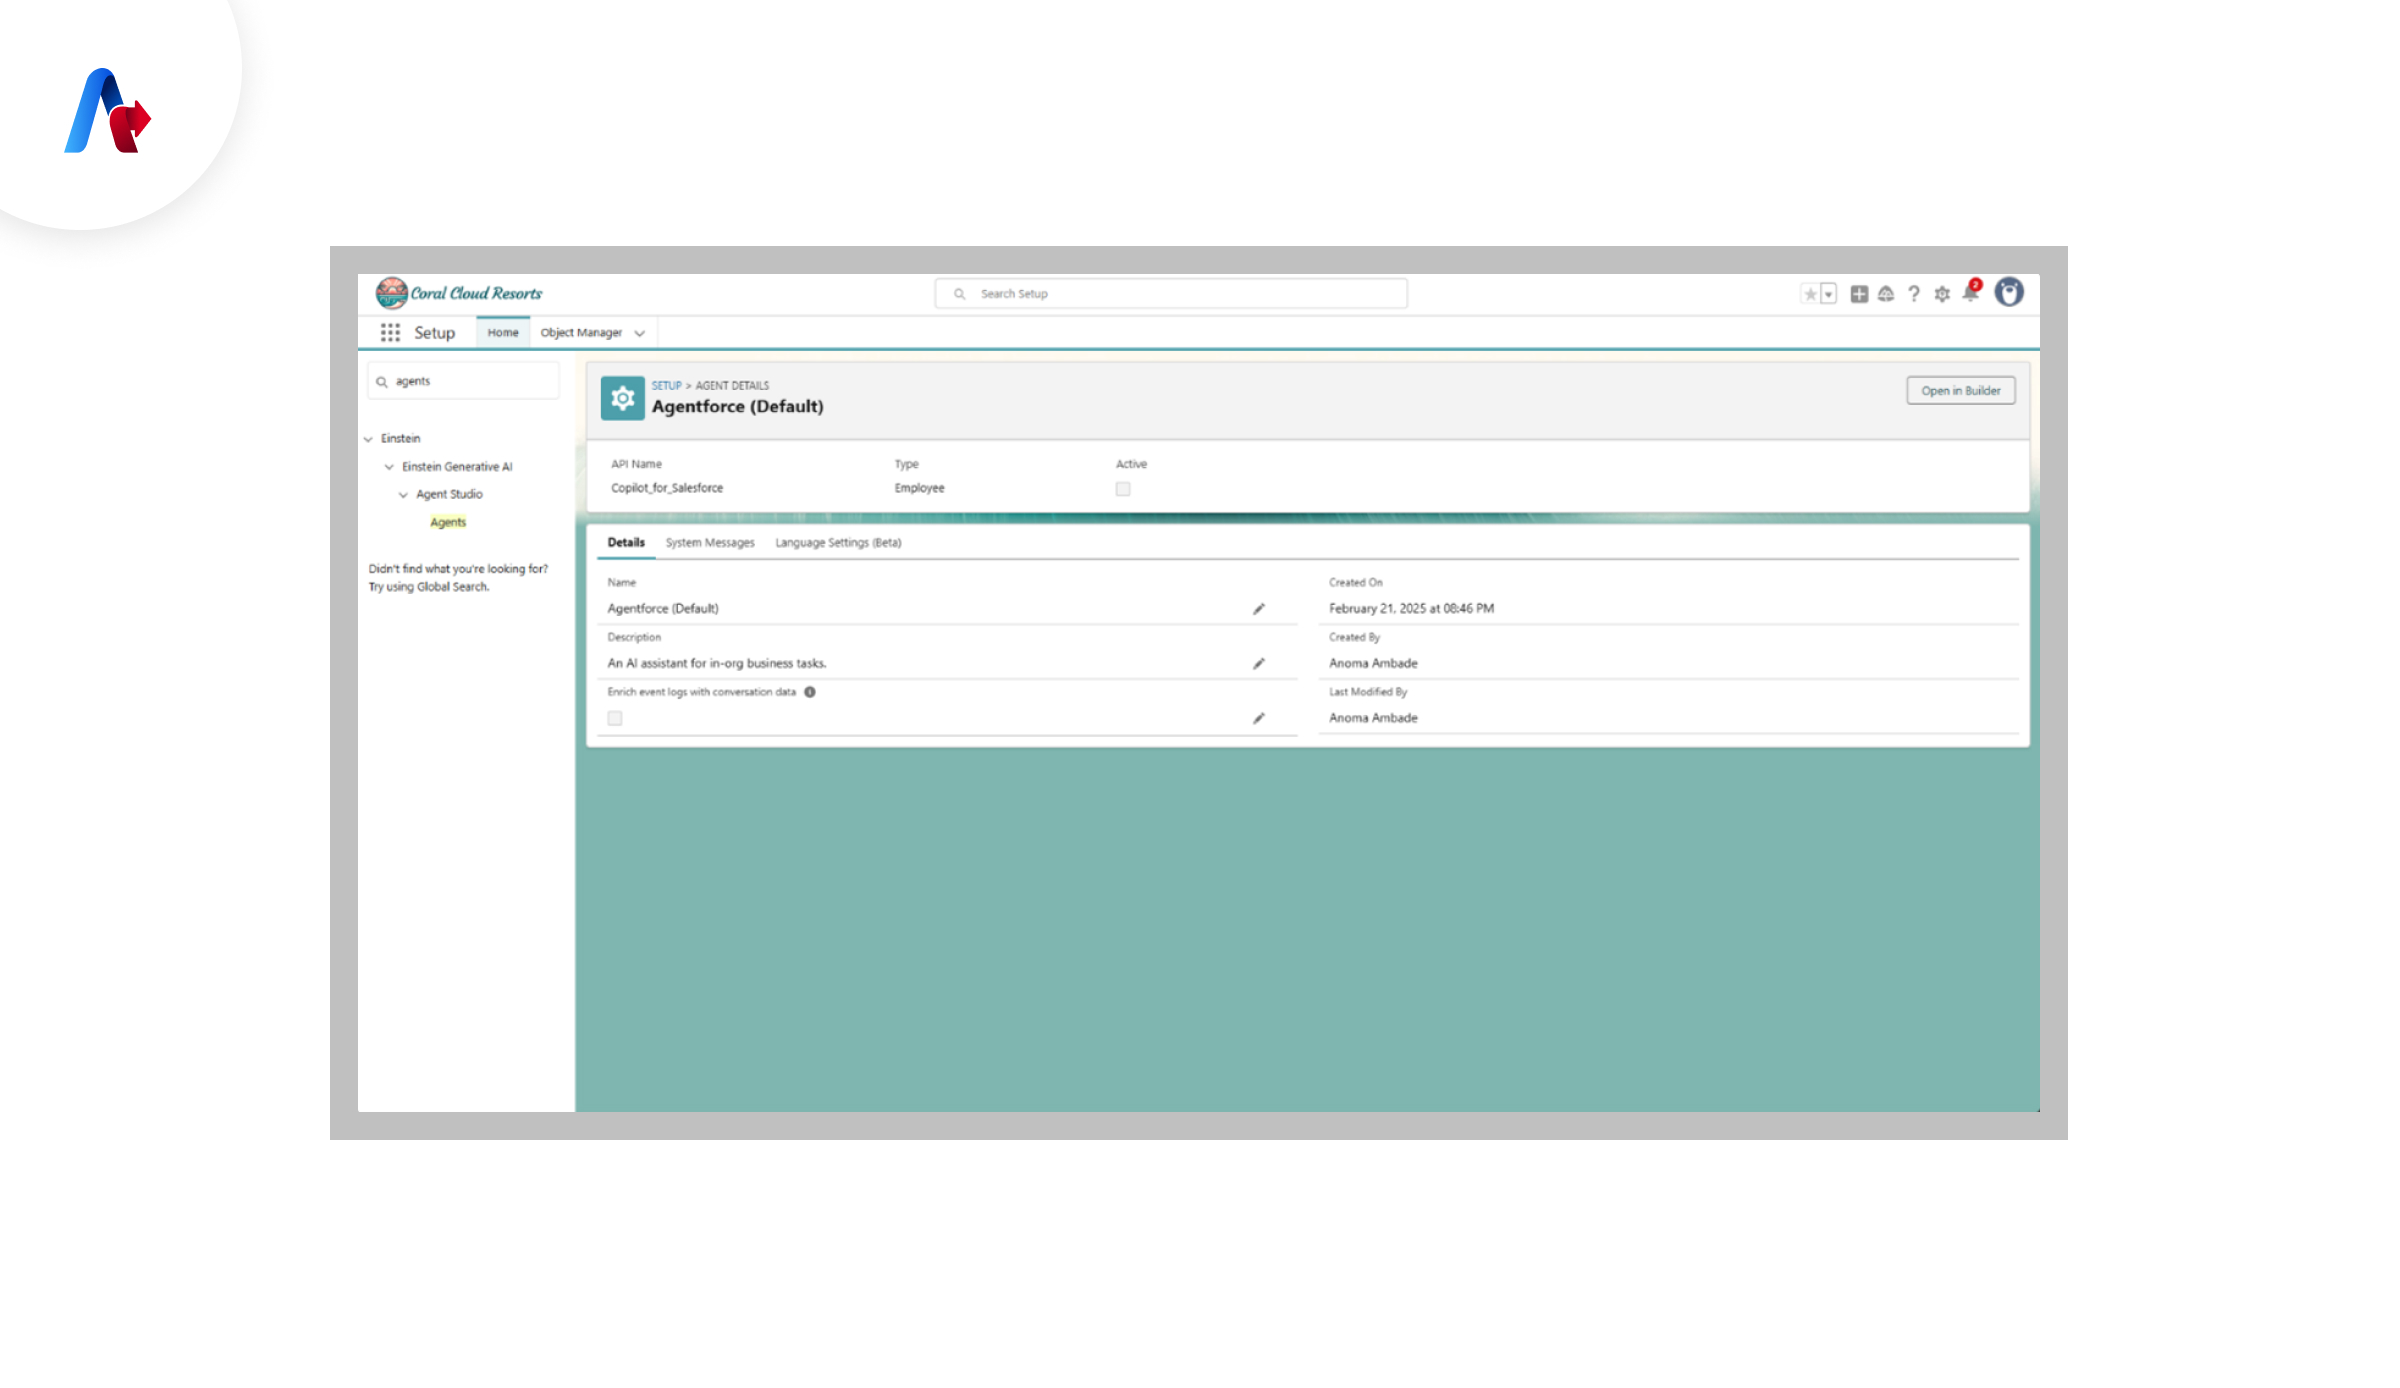Open the Help question mark icon
Screen dimensions: 2400x1388
coord(1914,294)
